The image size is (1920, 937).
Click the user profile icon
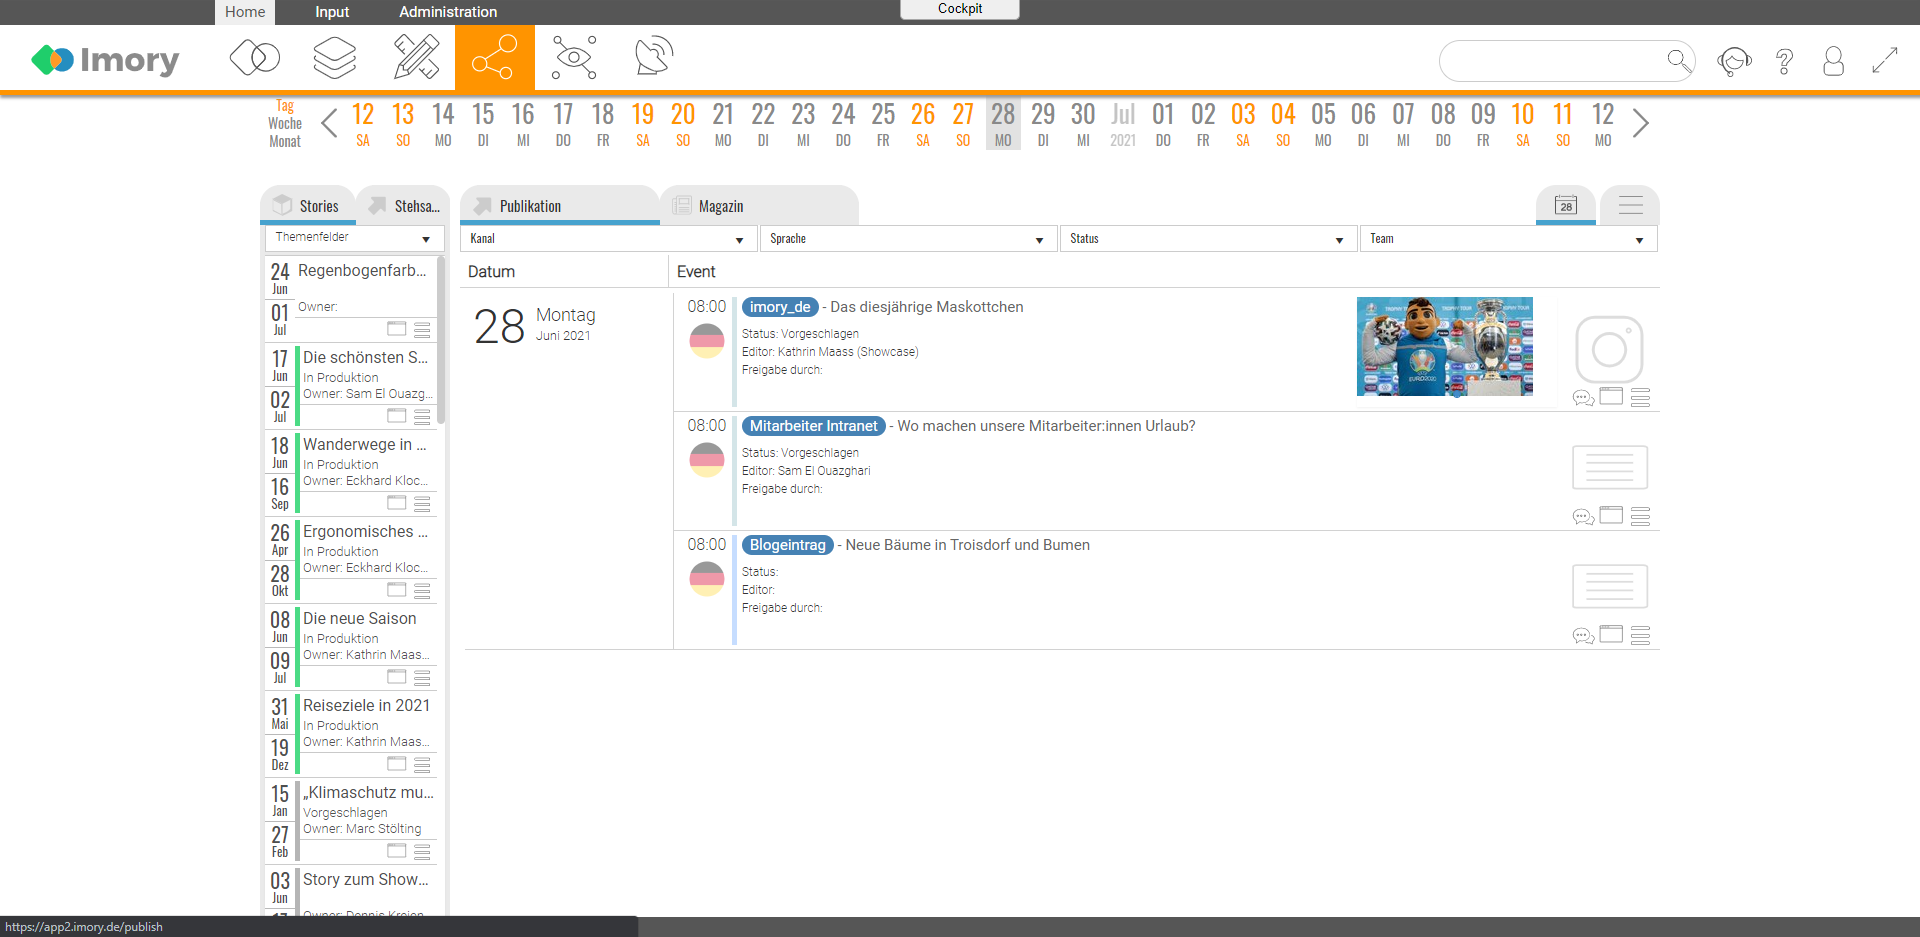(1833, 62)
